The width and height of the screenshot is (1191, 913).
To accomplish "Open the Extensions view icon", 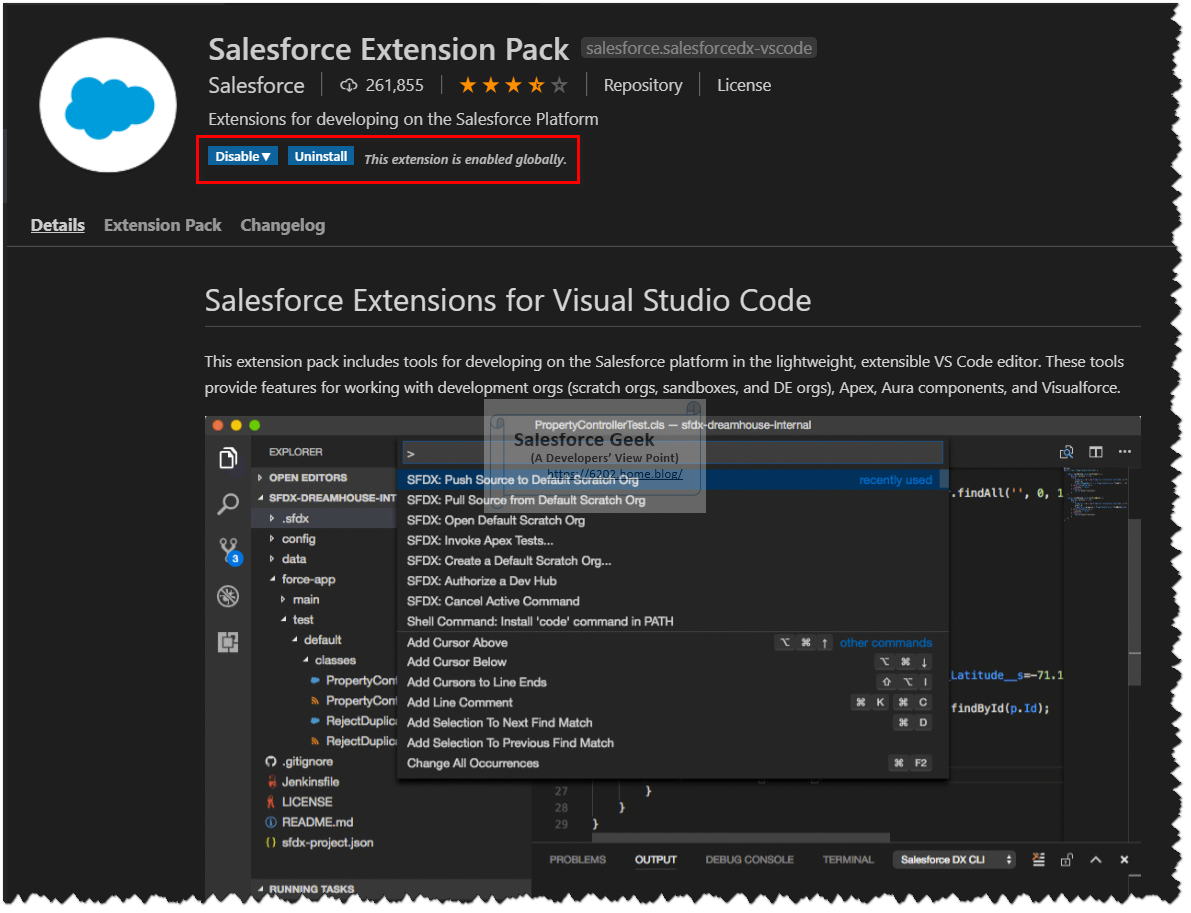I will pyautogui.click(x=227, y=642).
